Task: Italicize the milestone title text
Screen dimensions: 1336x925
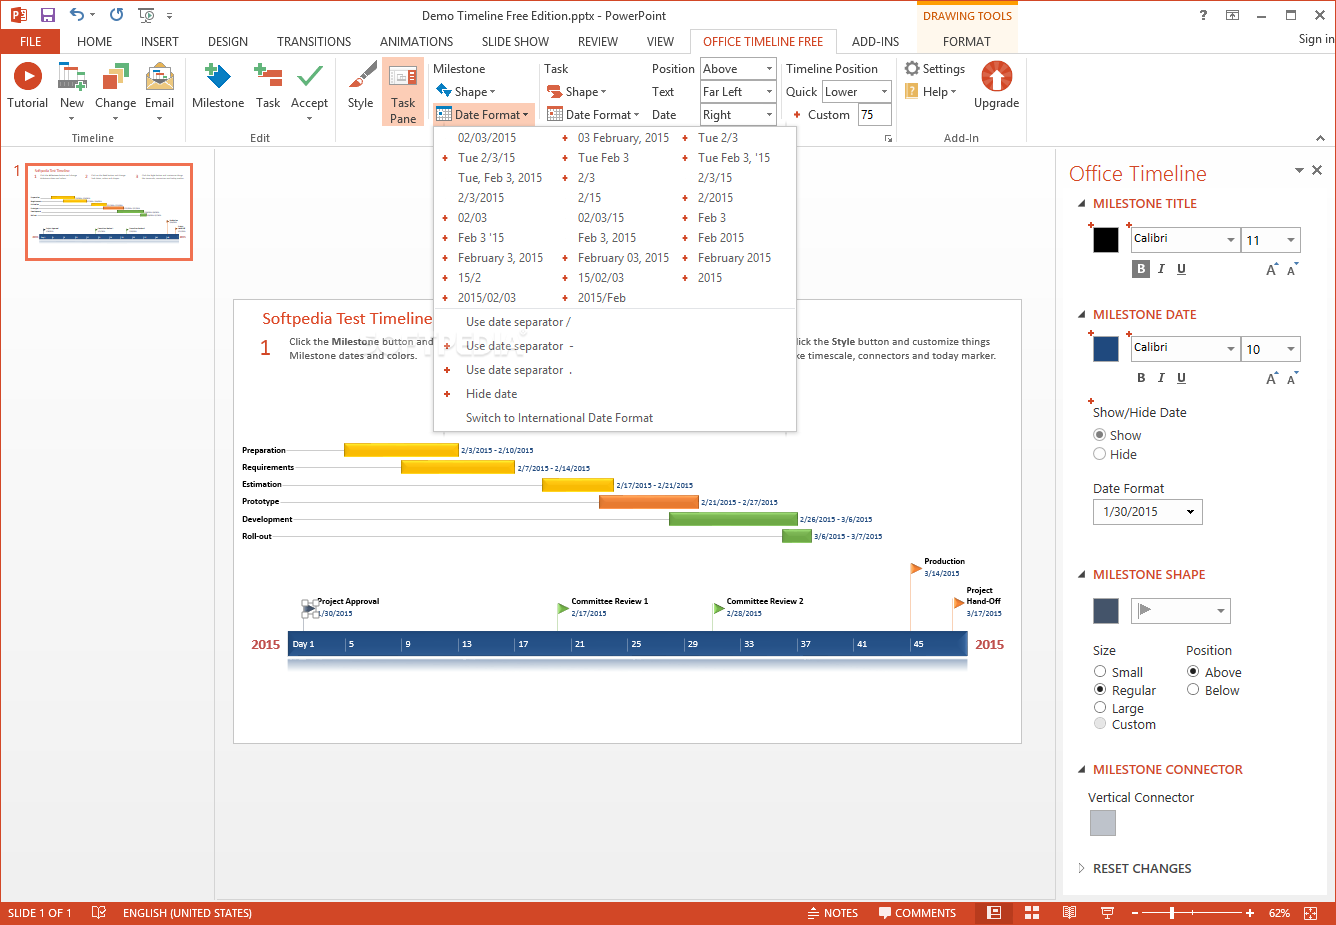Action: click(1161, 269)
